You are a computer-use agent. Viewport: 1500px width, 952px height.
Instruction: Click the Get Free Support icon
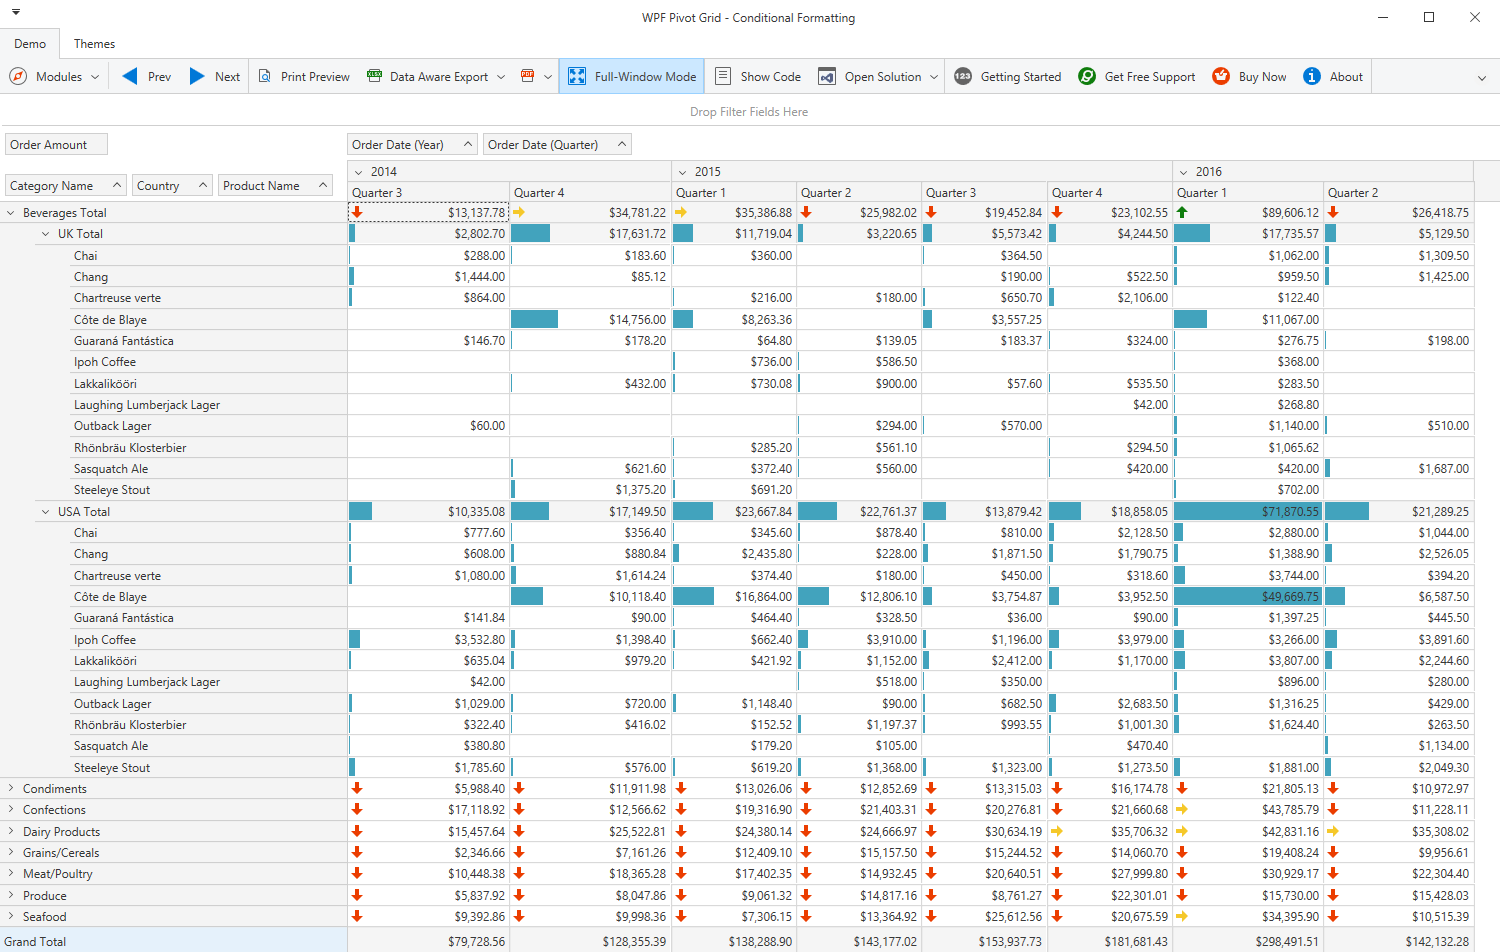point(1087,77)
